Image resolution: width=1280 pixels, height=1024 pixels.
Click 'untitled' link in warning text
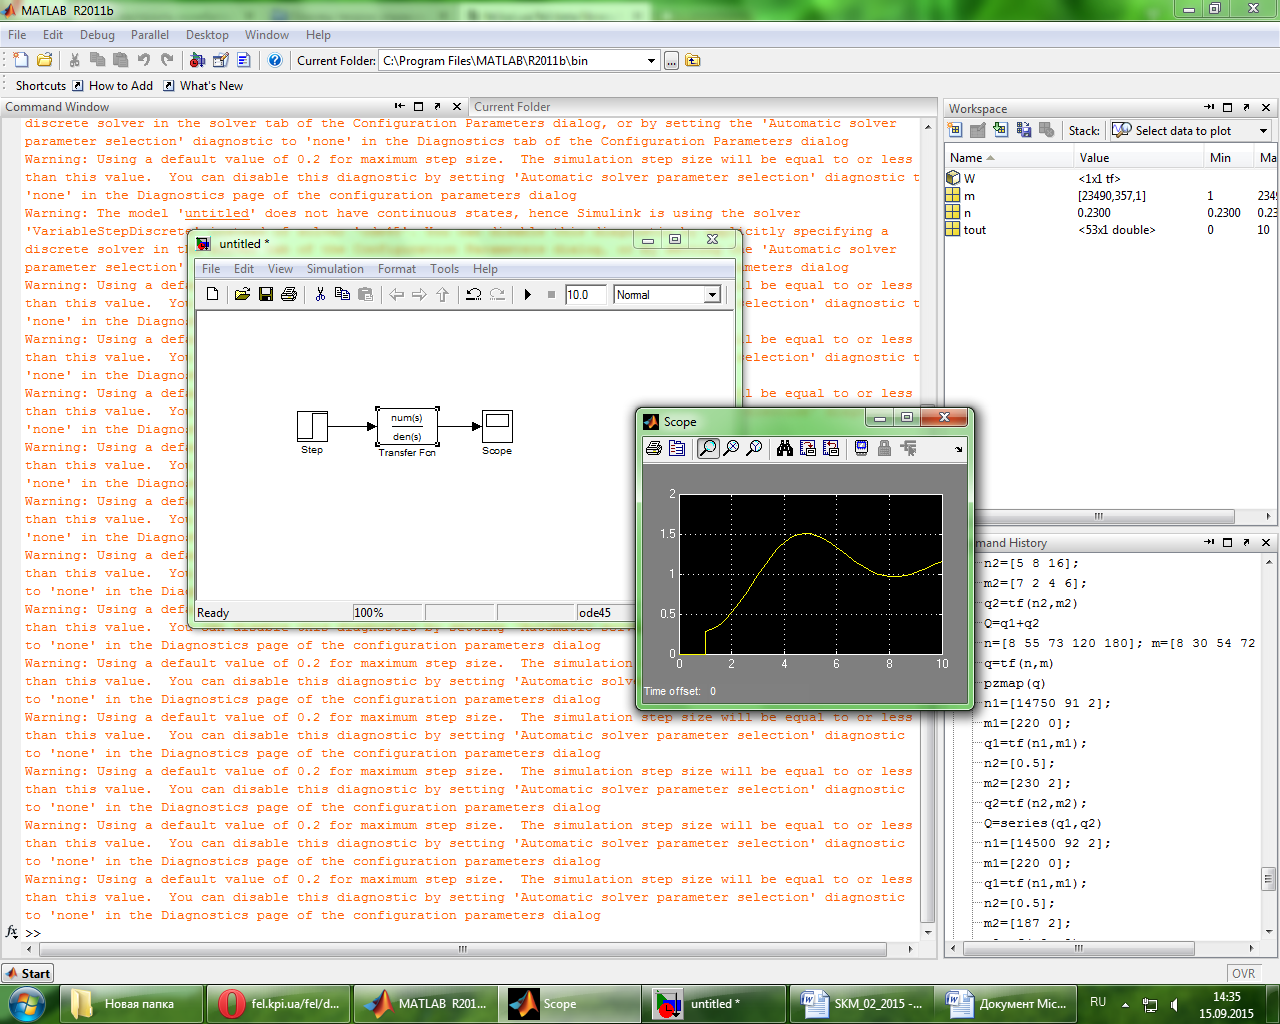[x=216, y=213]
